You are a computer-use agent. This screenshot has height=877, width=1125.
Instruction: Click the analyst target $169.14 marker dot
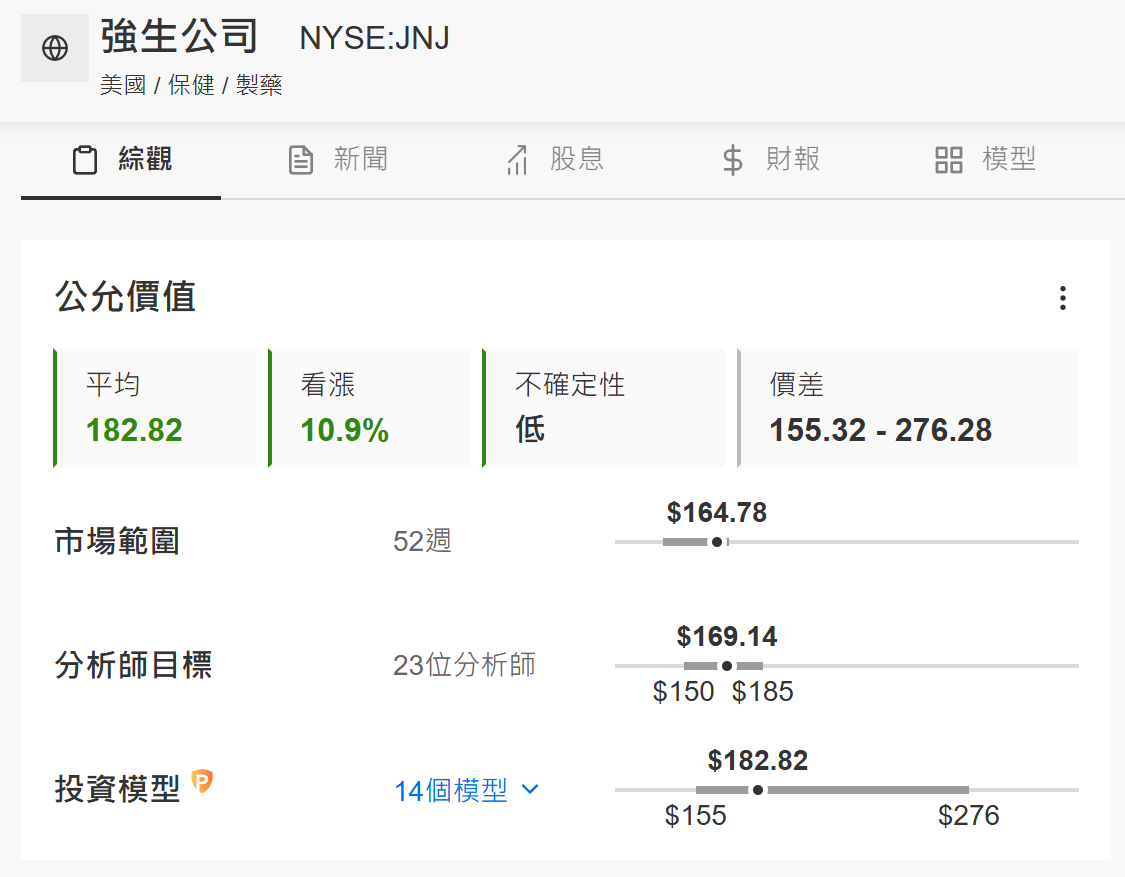pos(727,666)
